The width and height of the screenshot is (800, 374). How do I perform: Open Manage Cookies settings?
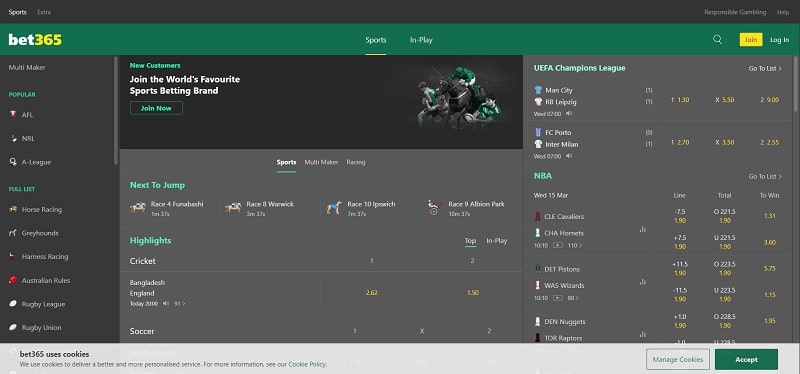pos(678,360)
